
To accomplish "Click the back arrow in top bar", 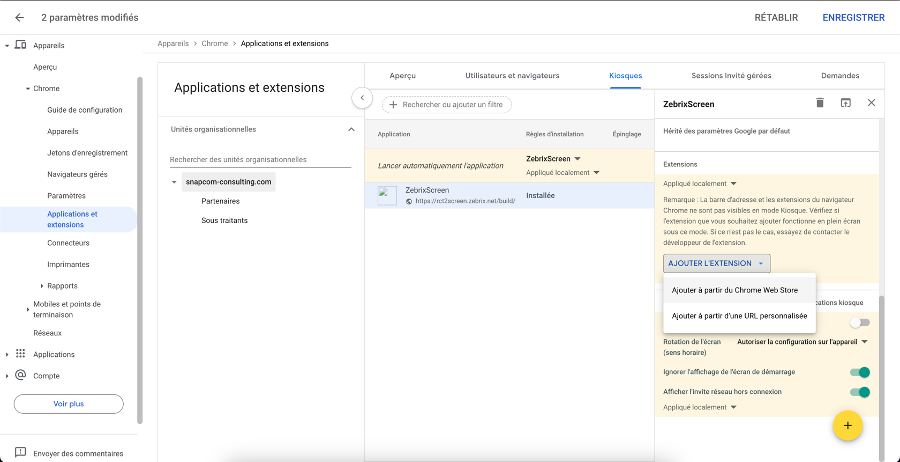I will (x=19, y=17).
